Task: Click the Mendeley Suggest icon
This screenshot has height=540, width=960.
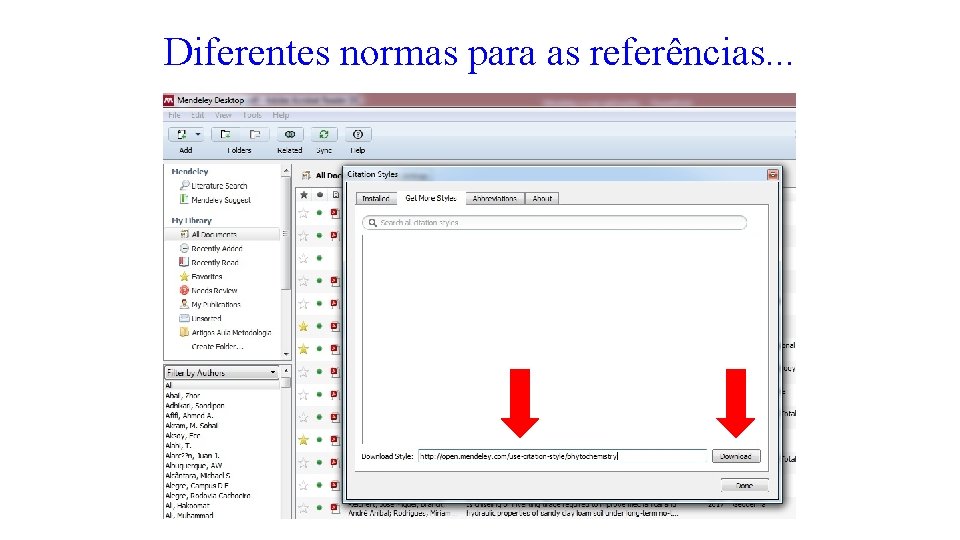Action: point(184,199)
